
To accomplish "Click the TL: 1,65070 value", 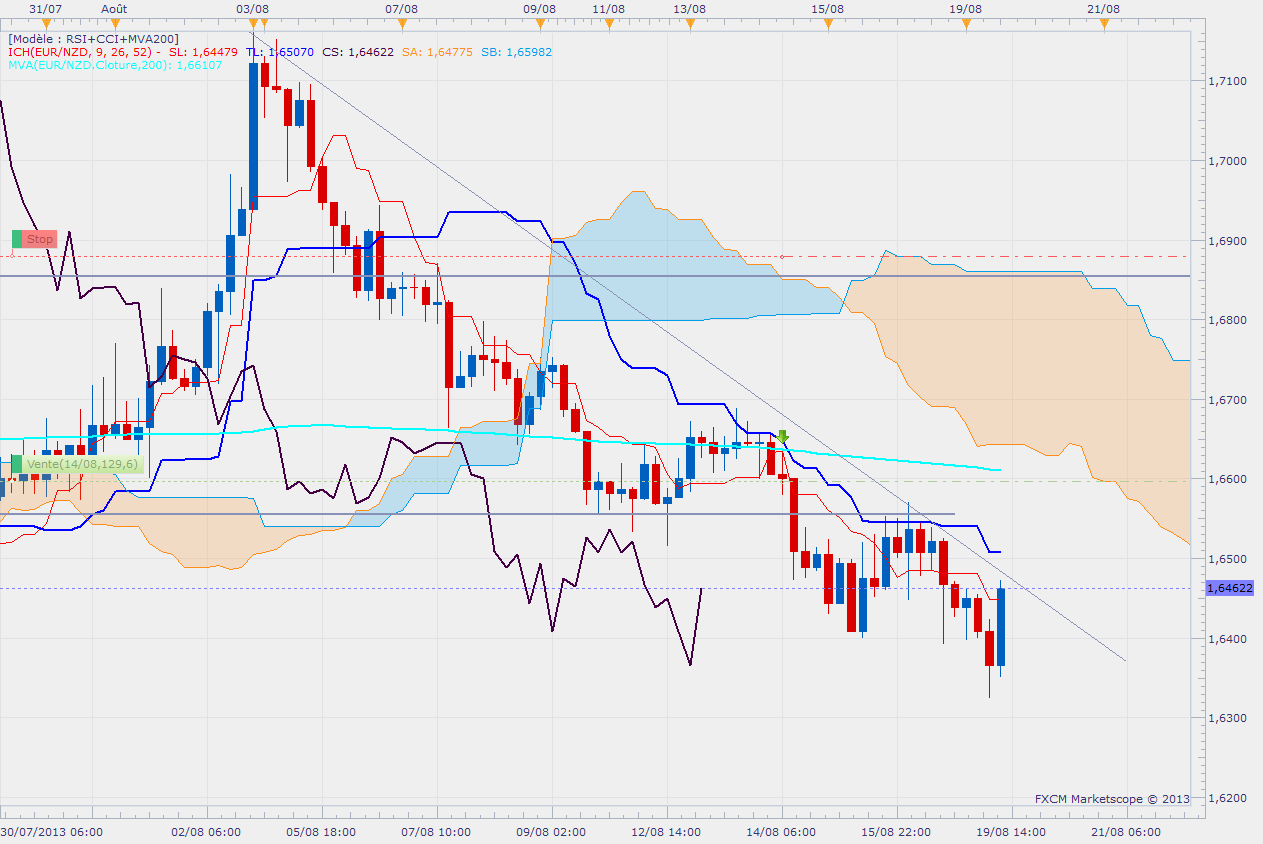I will (x=281, y=52).
